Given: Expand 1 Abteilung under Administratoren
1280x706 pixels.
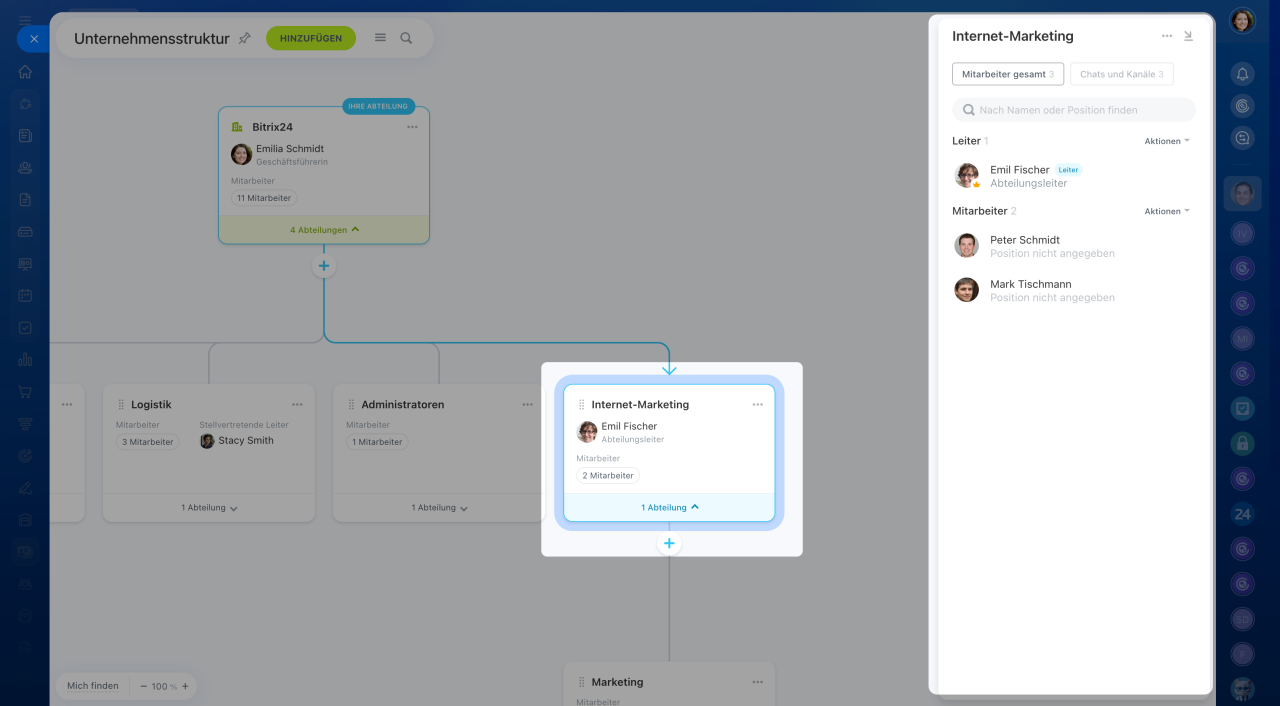Looking at the screenshot, I should tap(439, 508).
